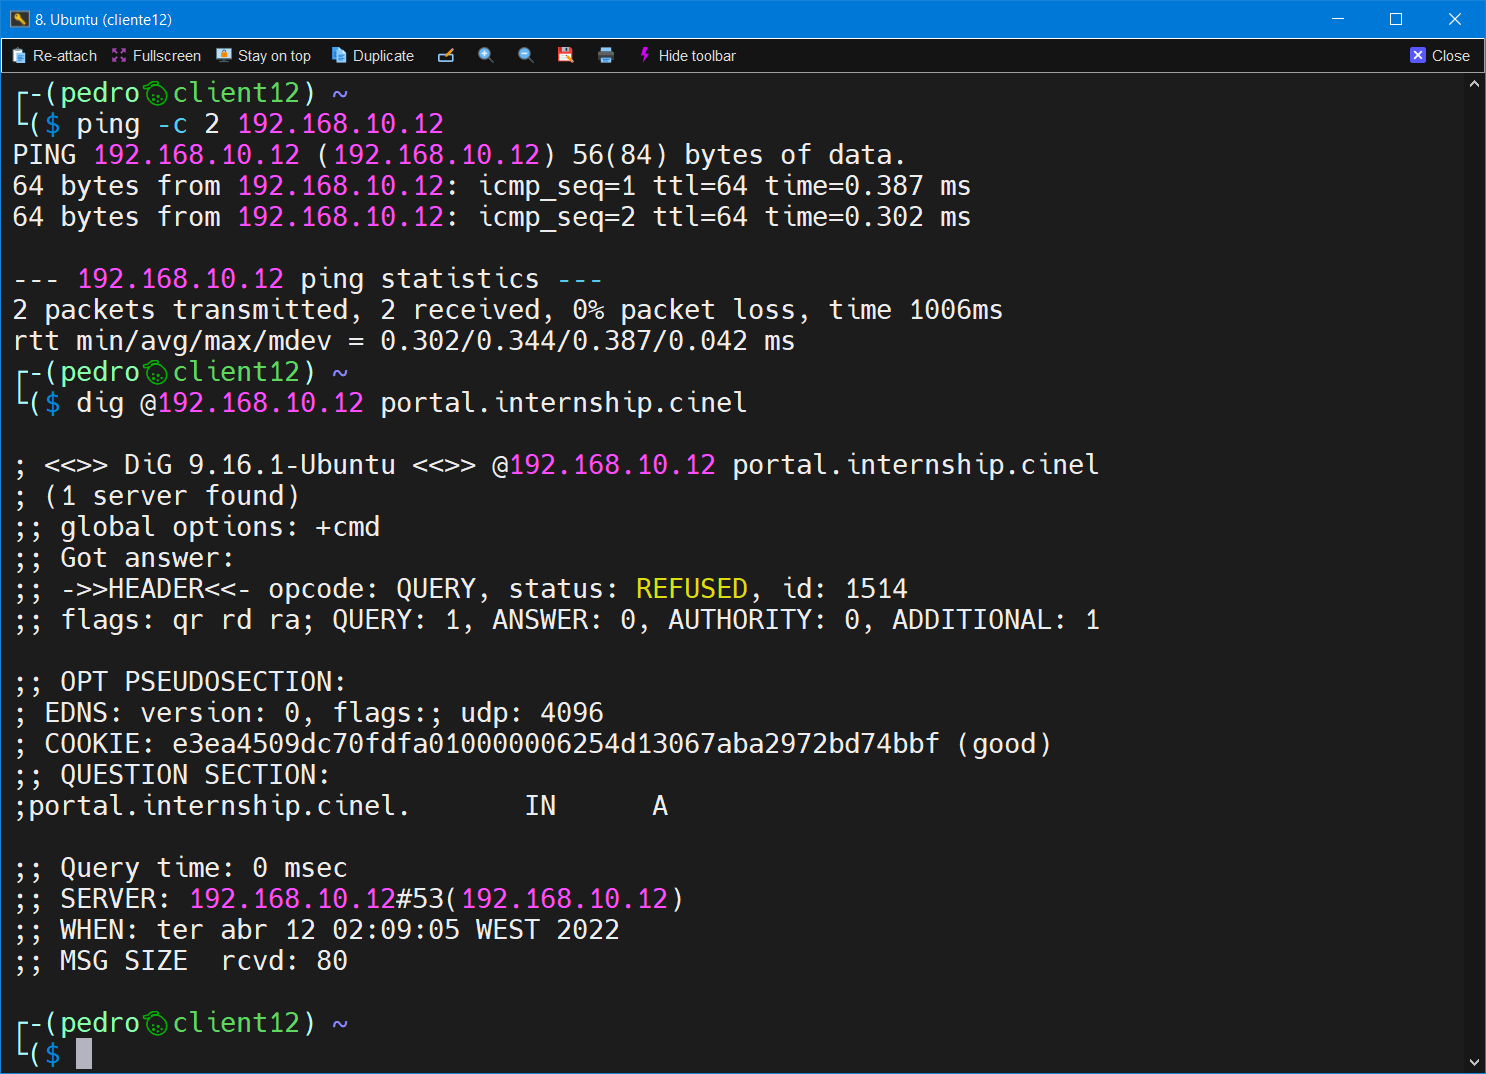This screenshot has height=1074, width=1486.
Task: Click the terminal cursor at the last prompt
Action: (84, 1053)
